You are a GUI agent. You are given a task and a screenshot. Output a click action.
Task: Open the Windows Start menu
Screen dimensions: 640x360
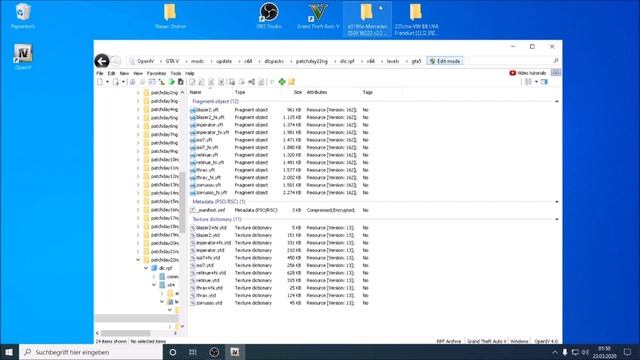(9, 352)
